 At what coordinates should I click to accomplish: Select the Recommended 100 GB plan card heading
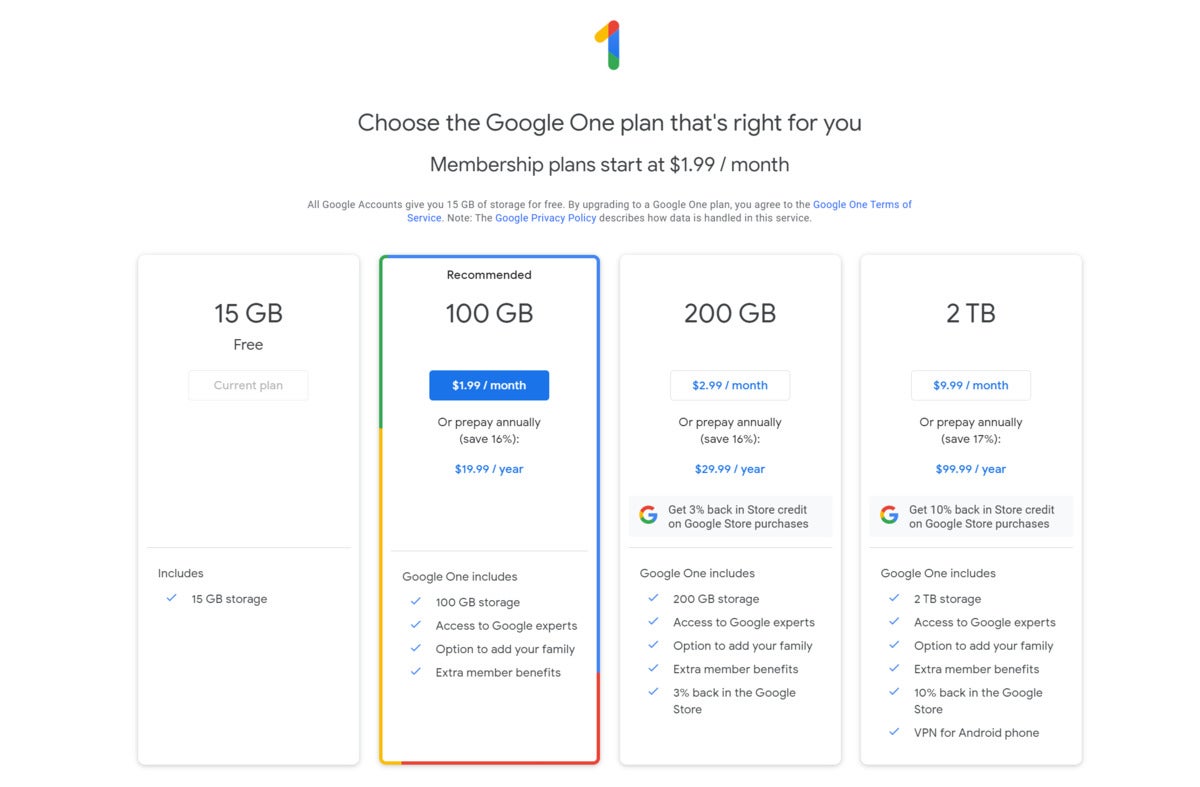489,313
